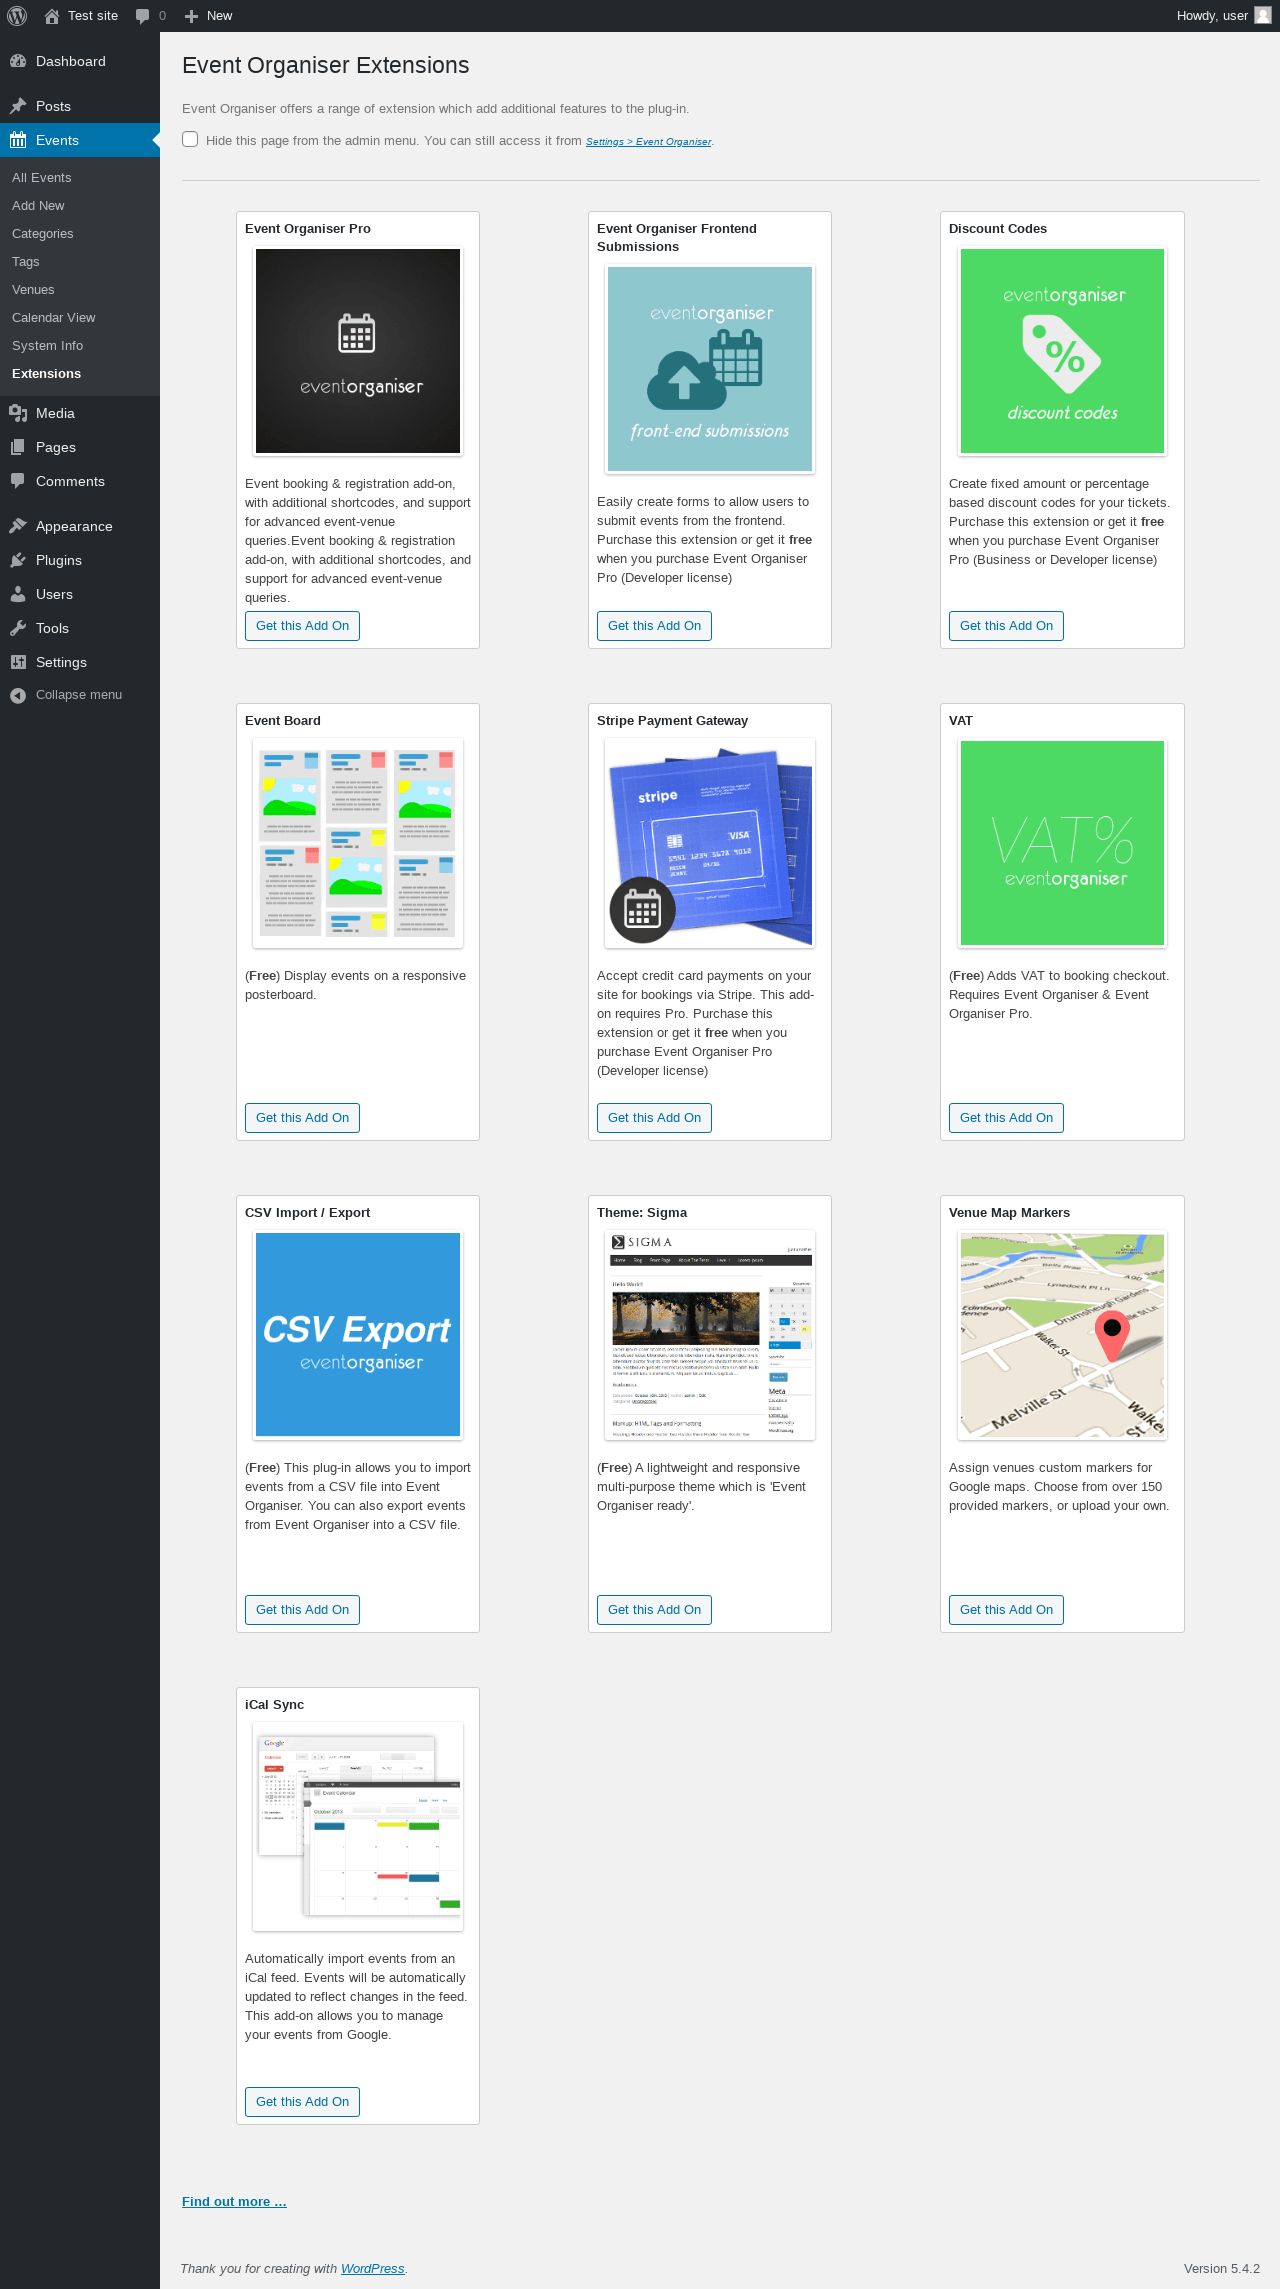Click the Dashboard gauge icon

[x=18, y=62]
